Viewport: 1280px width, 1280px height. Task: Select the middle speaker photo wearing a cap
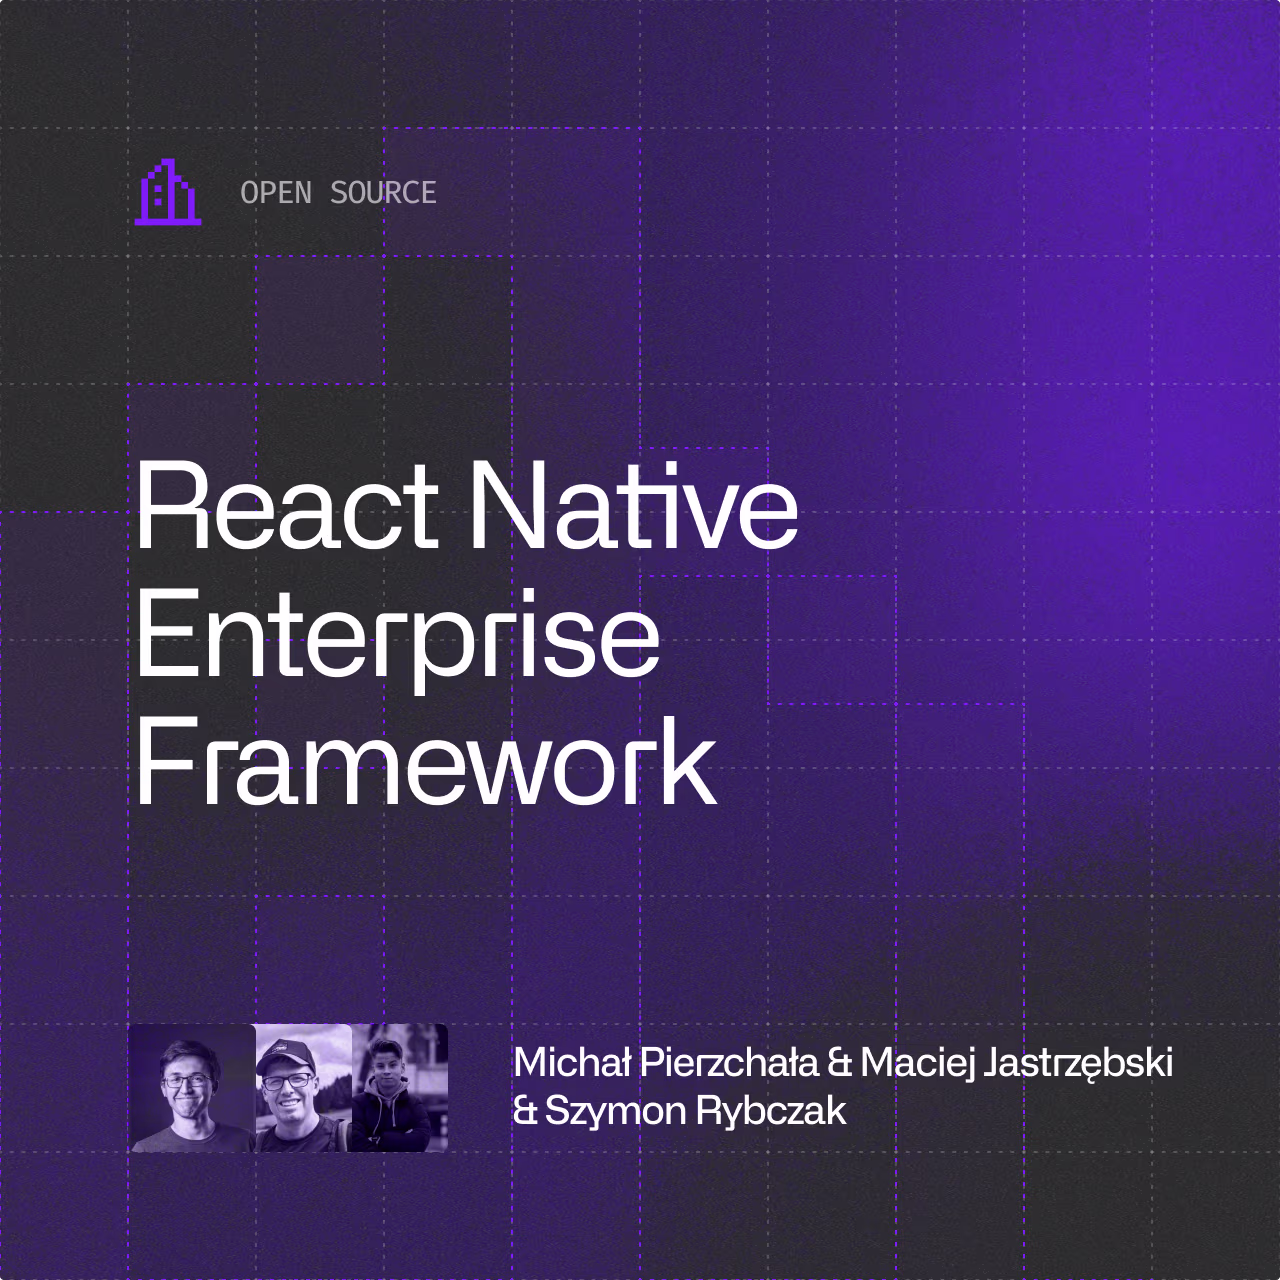click(x=304, y=1088)
